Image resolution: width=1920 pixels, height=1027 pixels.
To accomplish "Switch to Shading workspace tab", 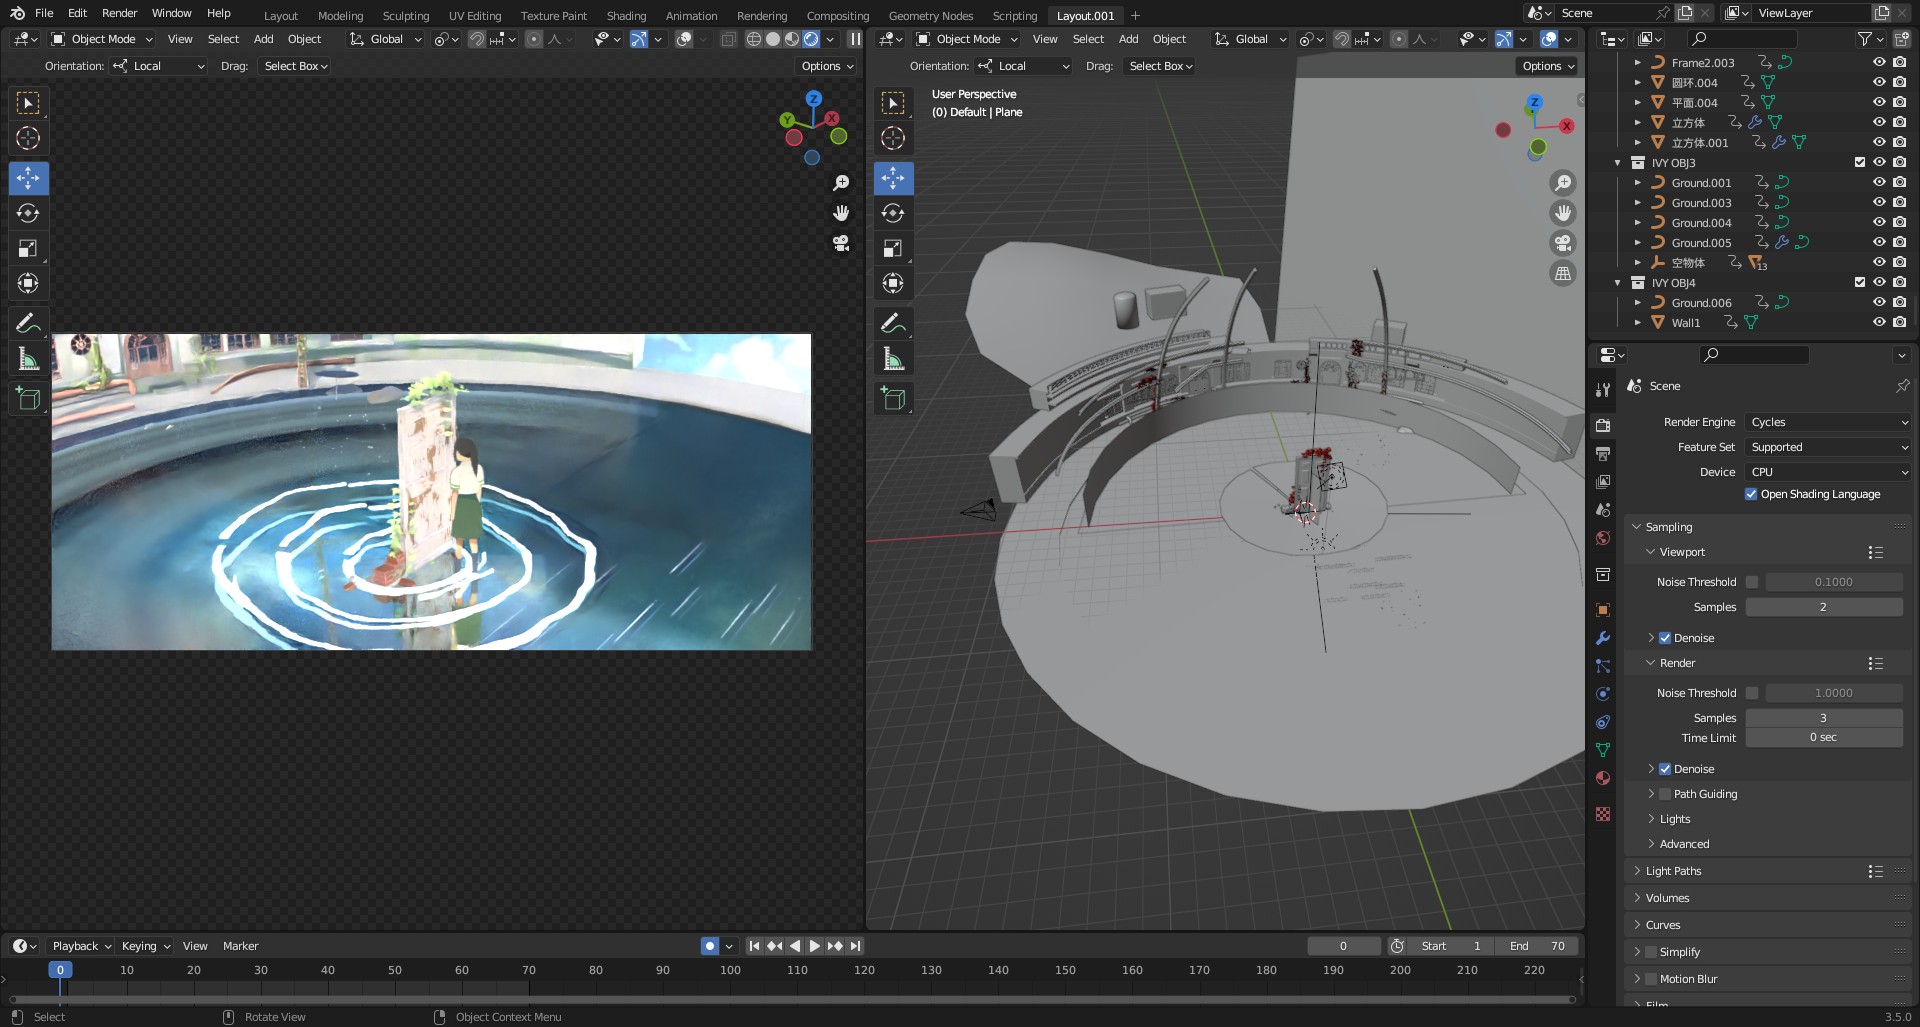I will (626, 15).
